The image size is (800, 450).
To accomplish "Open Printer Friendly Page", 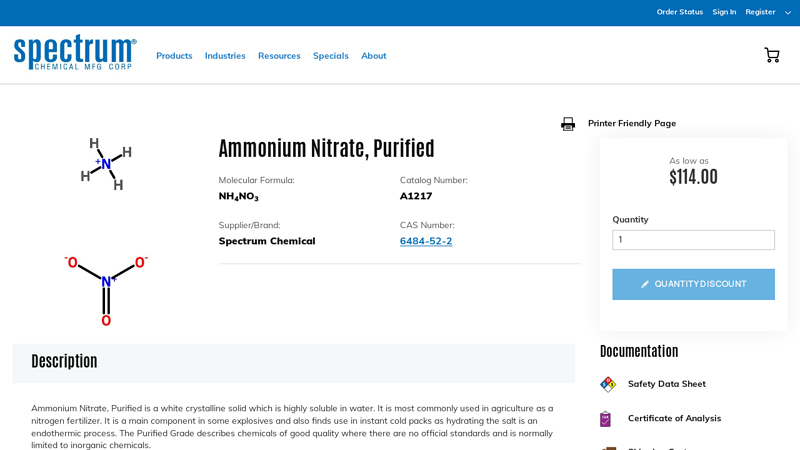I will pyautogui.click(x=632, y=123).
